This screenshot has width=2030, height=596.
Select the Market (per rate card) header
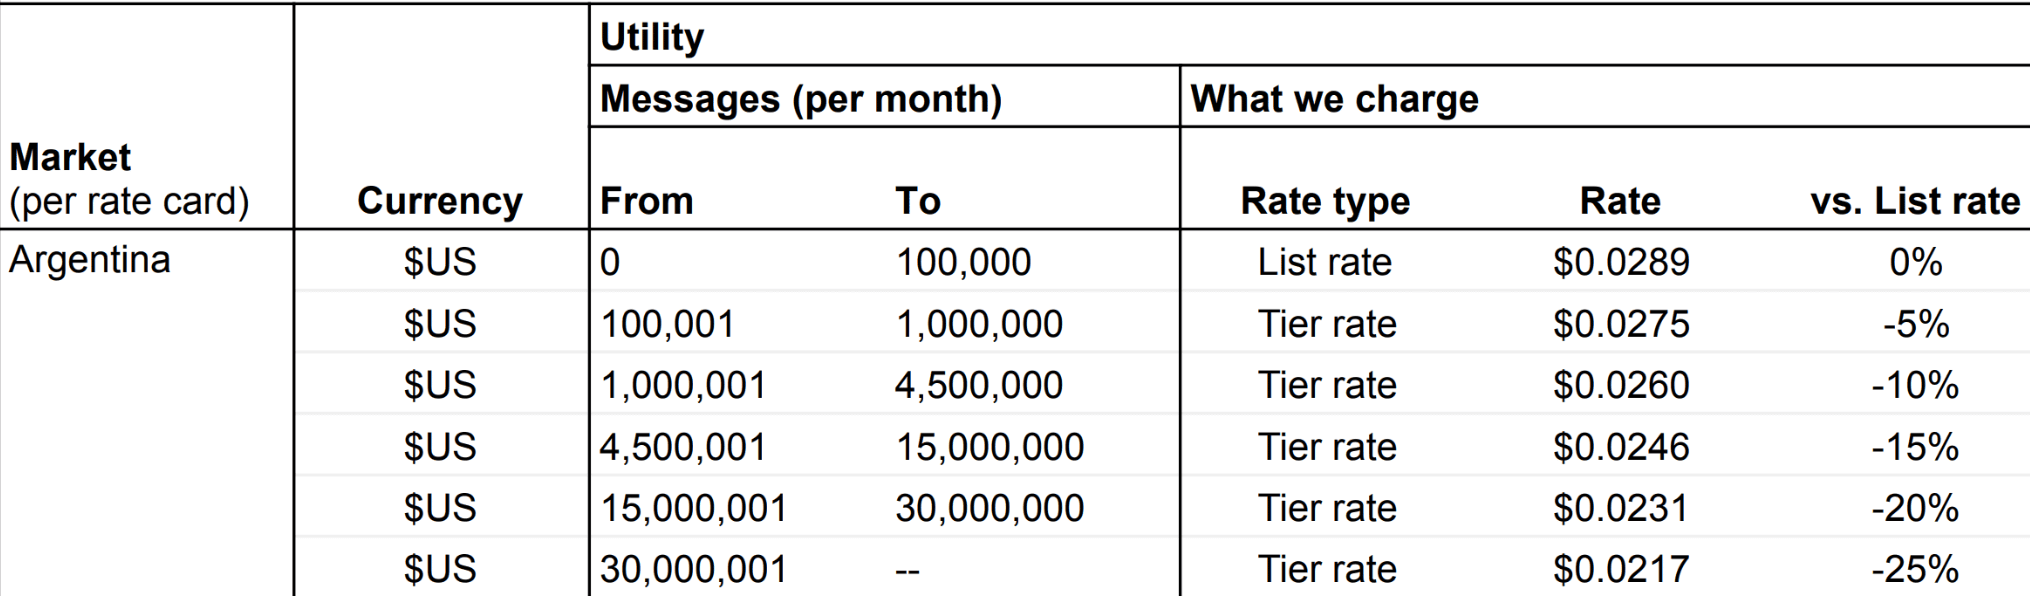tap(129, 179)
